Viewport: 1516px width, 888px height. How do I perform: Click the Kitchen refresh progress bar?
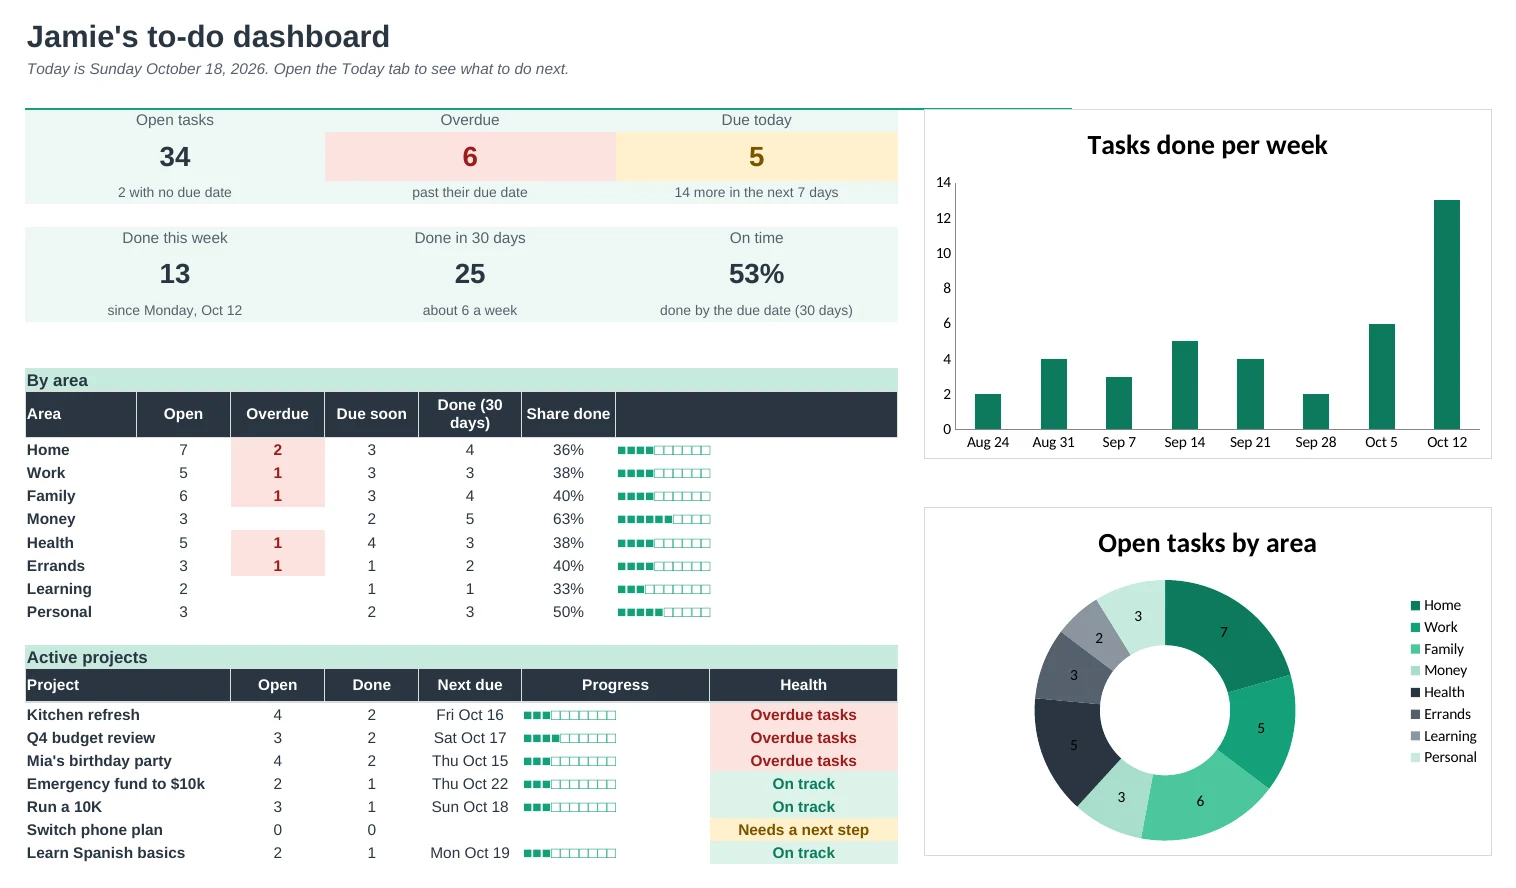pos(570,716)
